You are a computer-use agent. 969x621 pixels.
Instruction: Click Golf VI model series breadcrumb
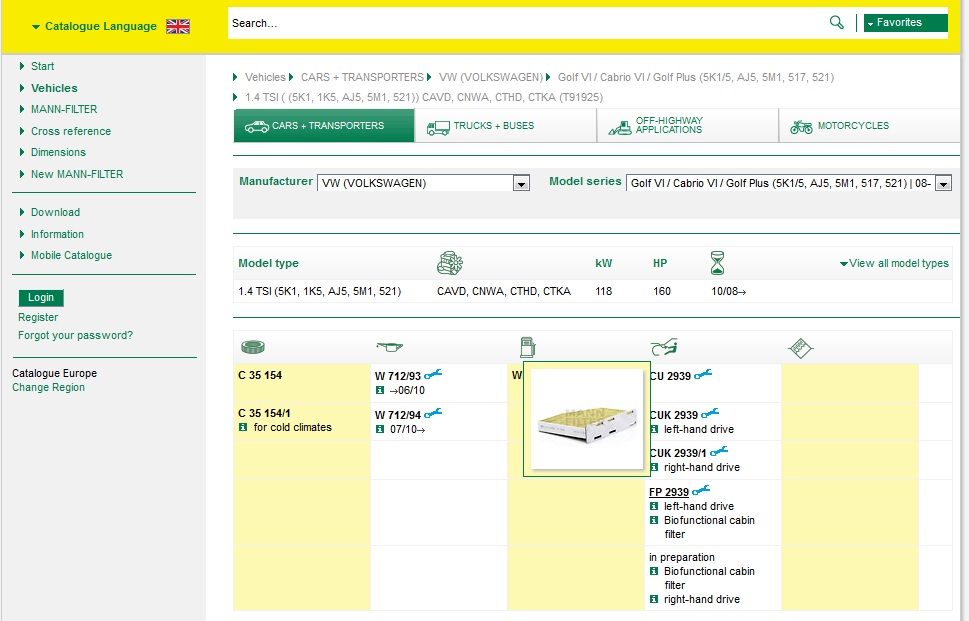(696, 77)
